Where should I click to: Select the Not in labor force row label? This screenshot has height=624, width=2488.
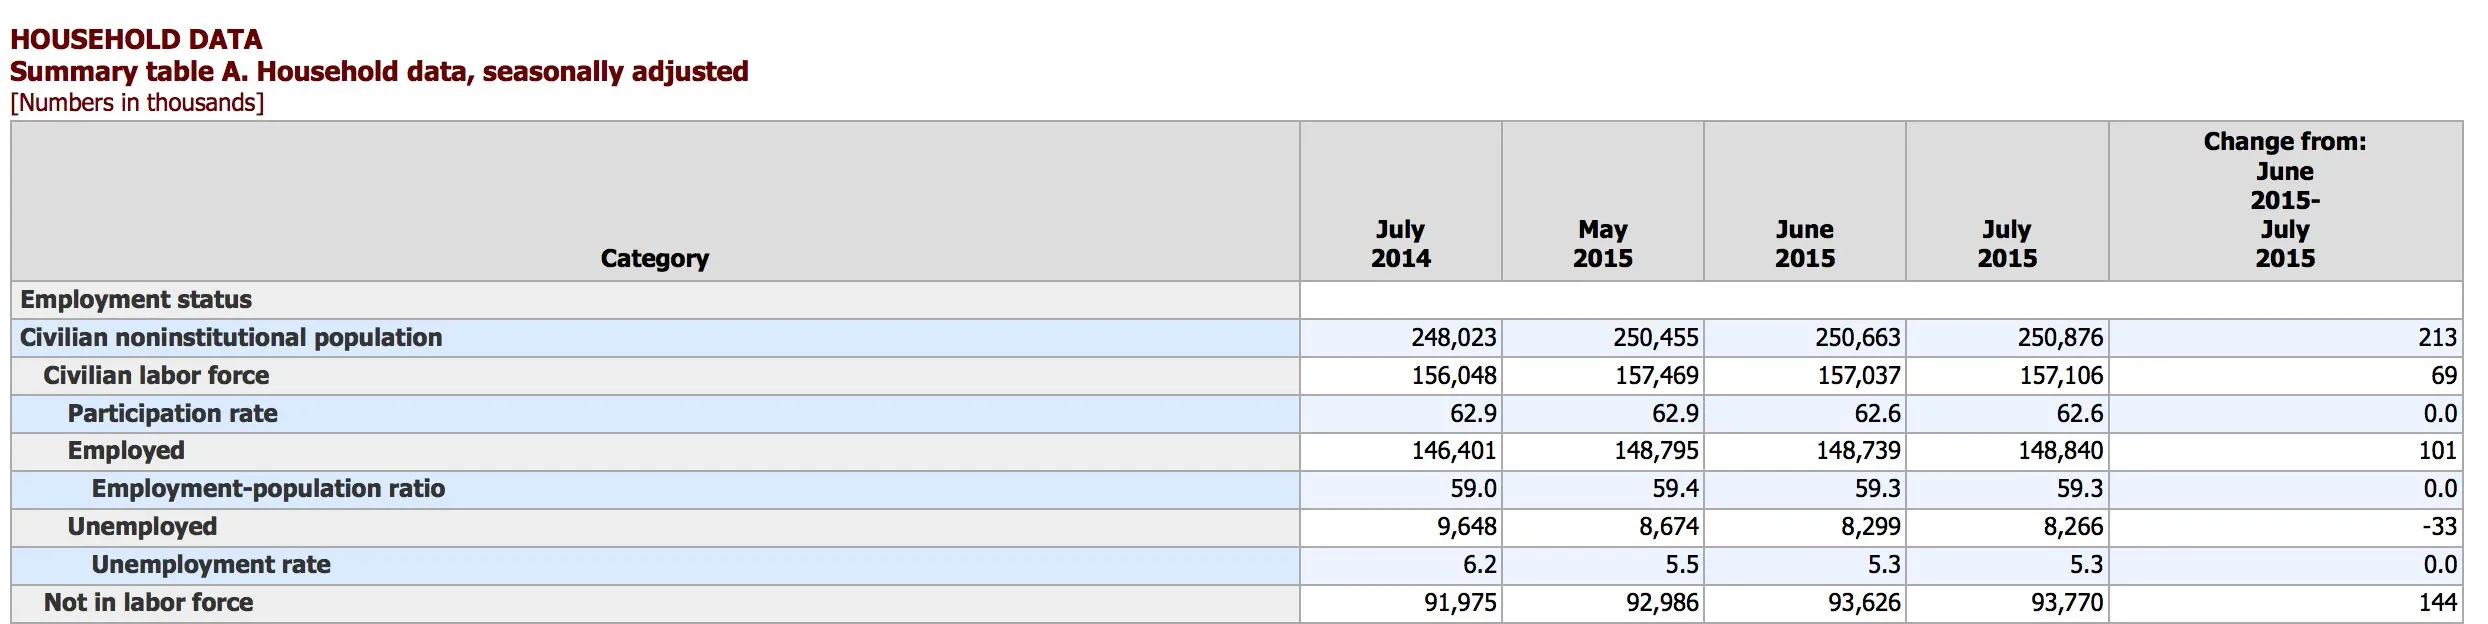point(148,603)
